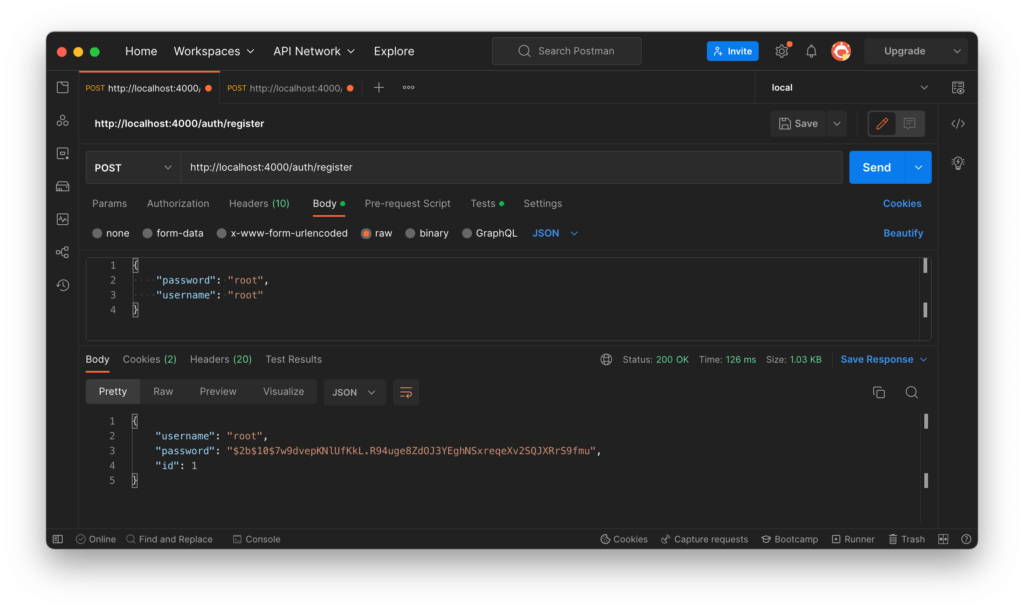Switch to edit mode pencil icon
Screen dimensions: 1024x610
(x=882, y=123)
